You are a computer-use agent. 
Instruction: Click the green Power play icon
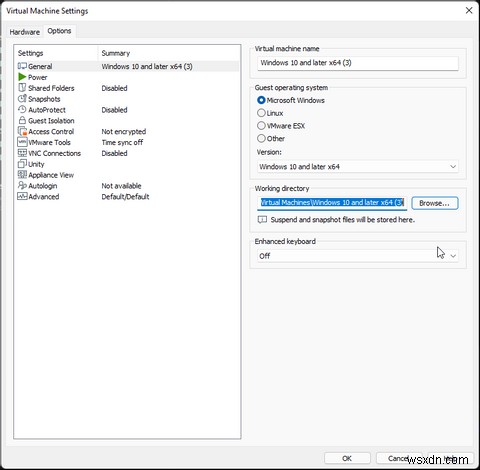coord(22,77)
